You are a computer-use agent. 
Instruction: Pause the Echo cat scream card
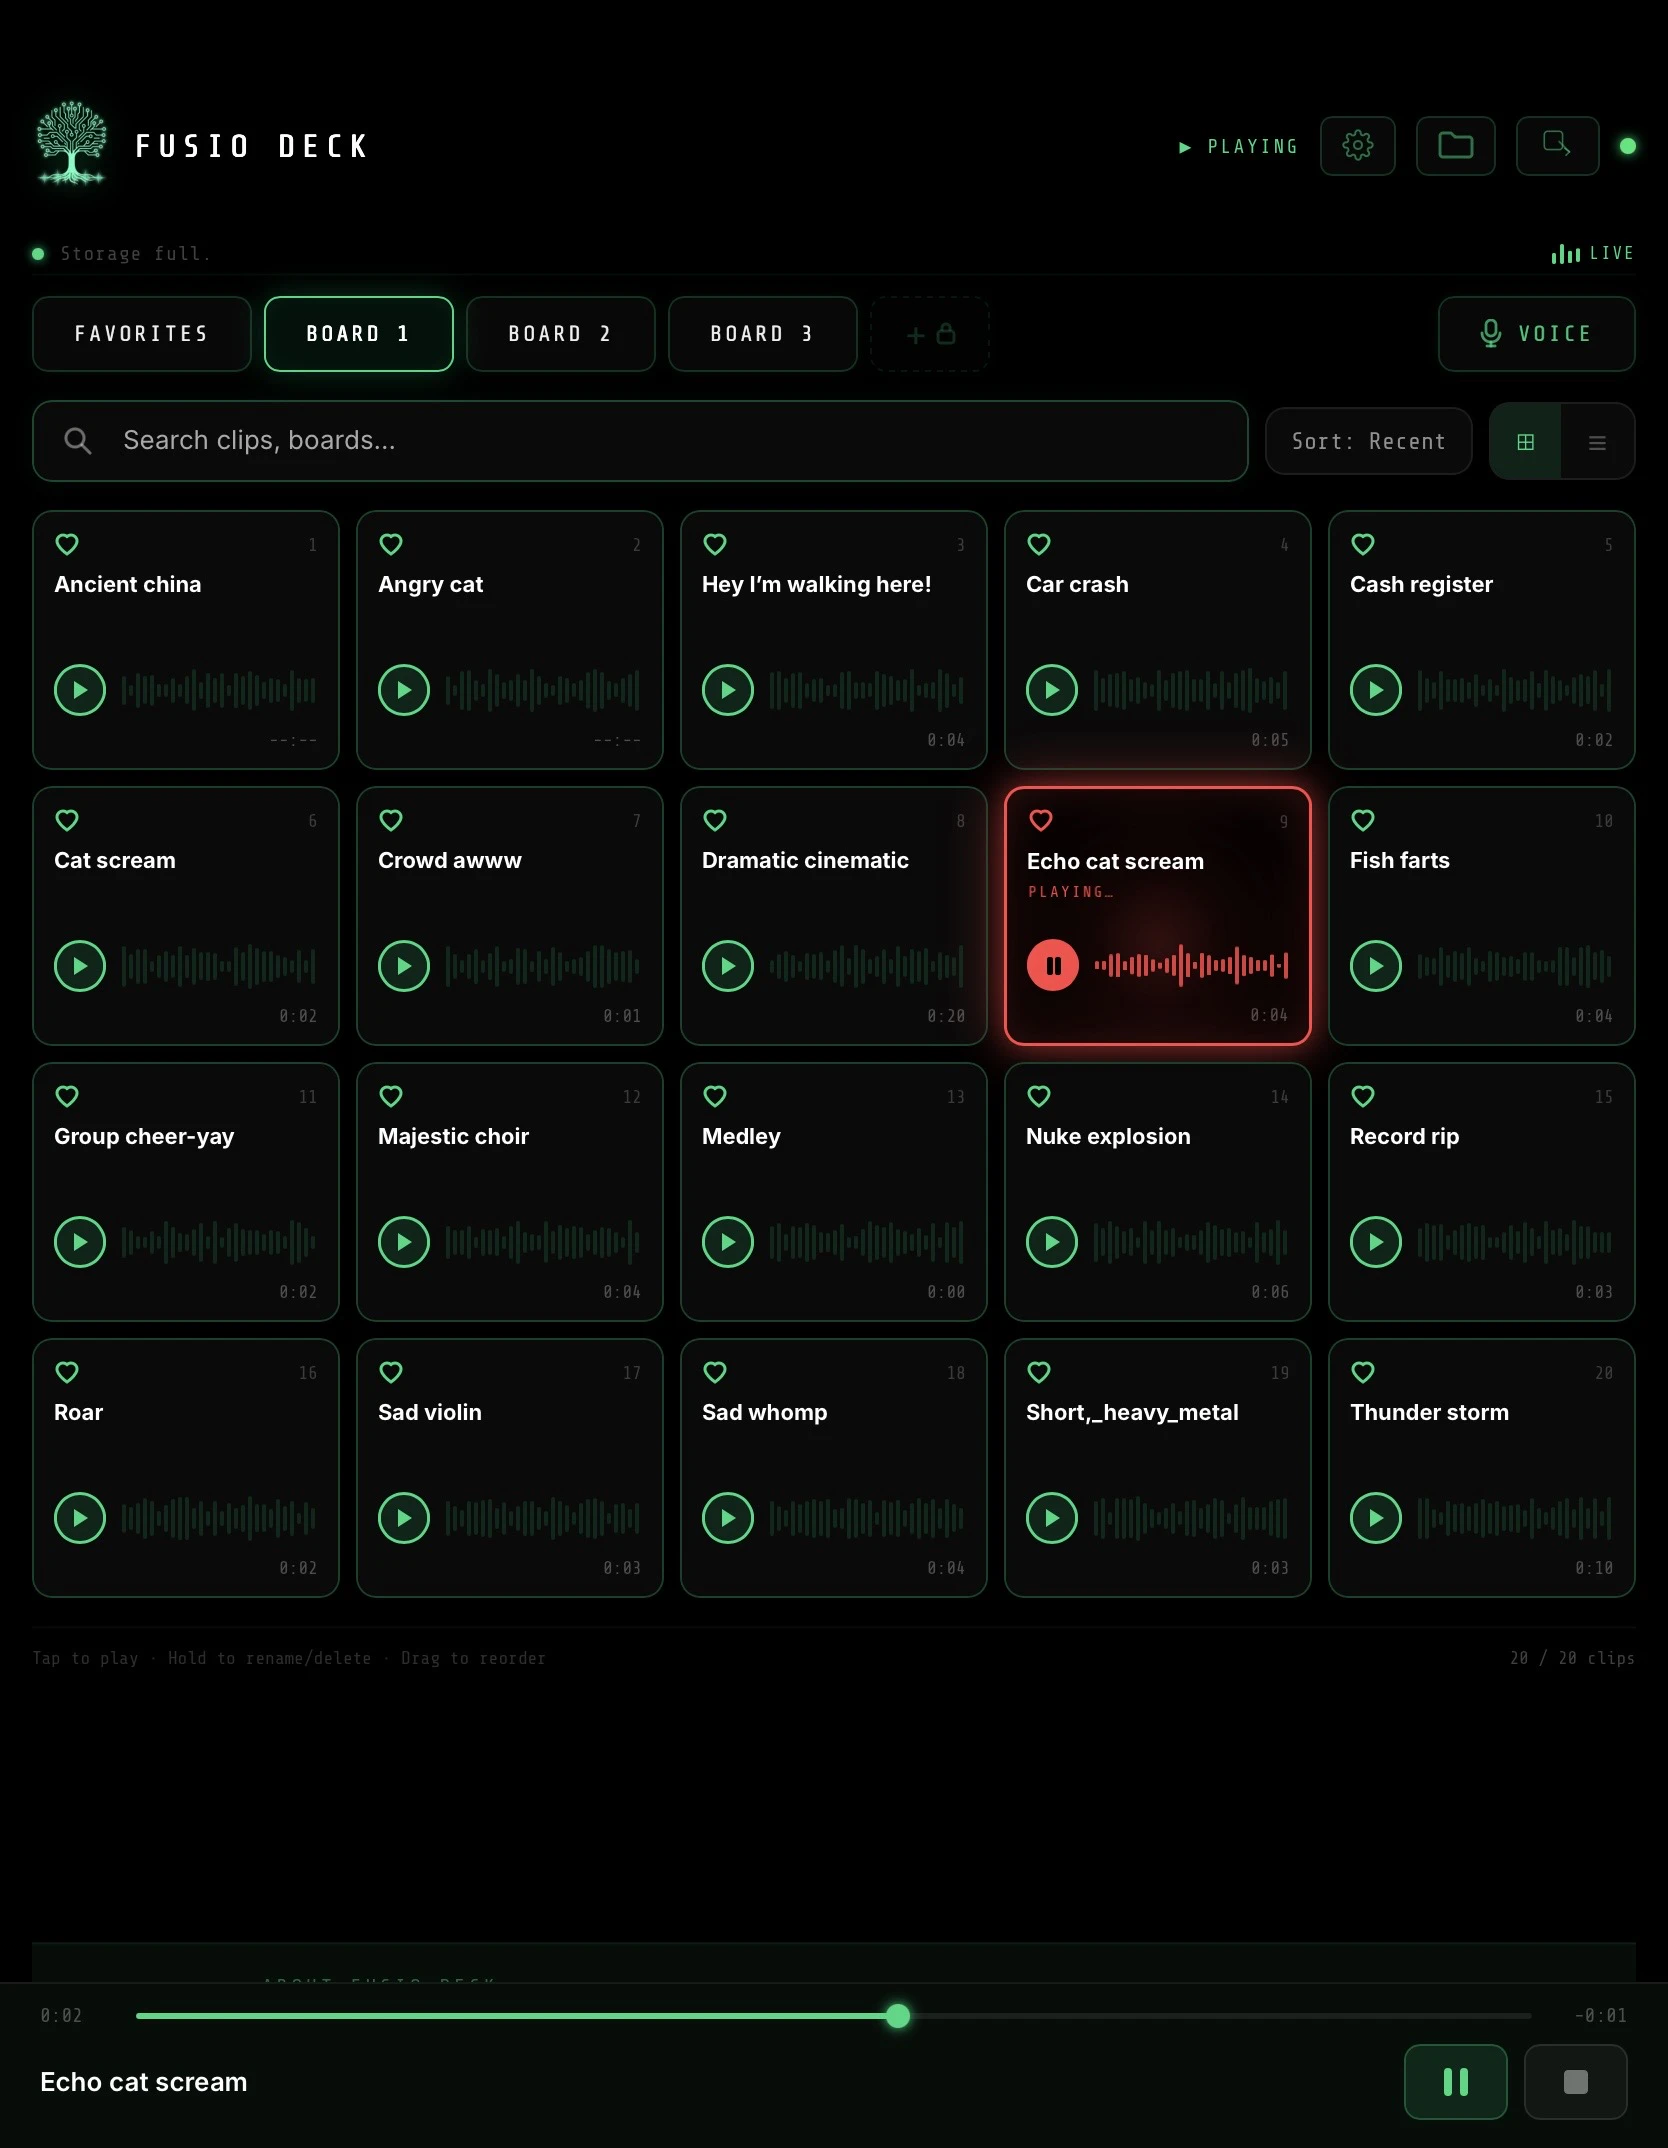[1053, 966]
